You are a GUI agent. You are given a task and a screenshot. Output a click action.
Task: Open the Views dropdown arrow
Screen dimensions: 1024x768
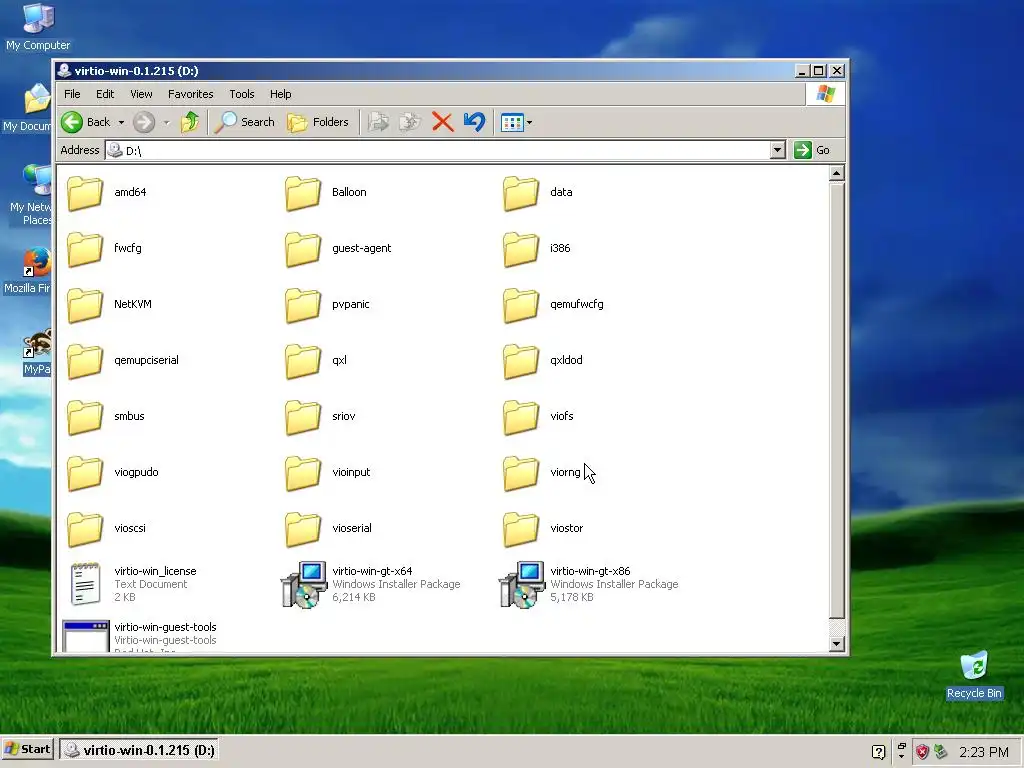point(529,122)
